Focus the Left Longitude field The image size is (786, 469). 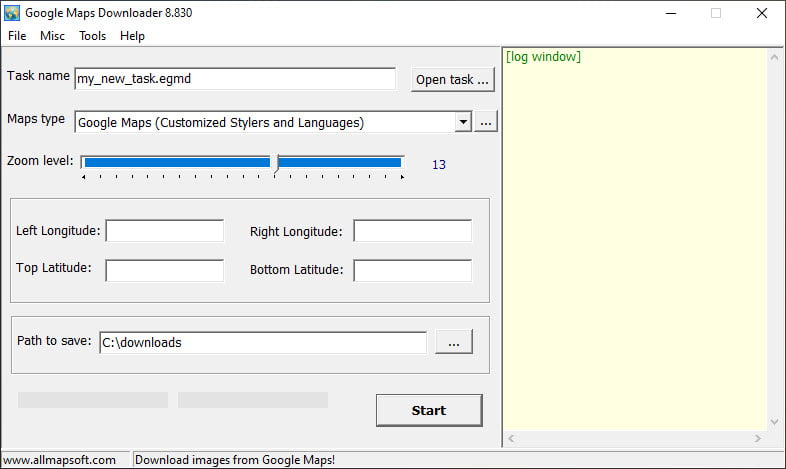(x=164, y=230)
